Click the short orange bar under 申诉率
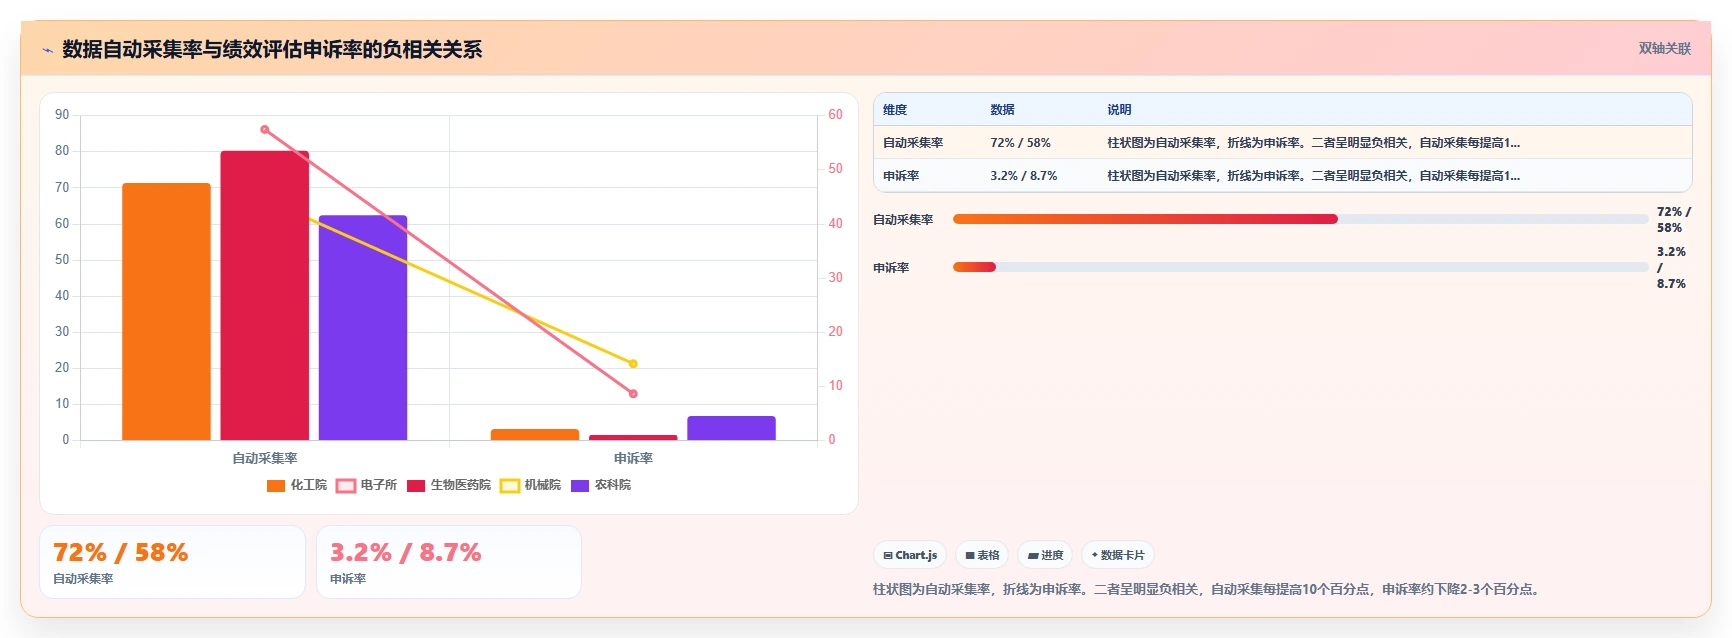This screenshot has width=1732, height=638. pos(535,434)
